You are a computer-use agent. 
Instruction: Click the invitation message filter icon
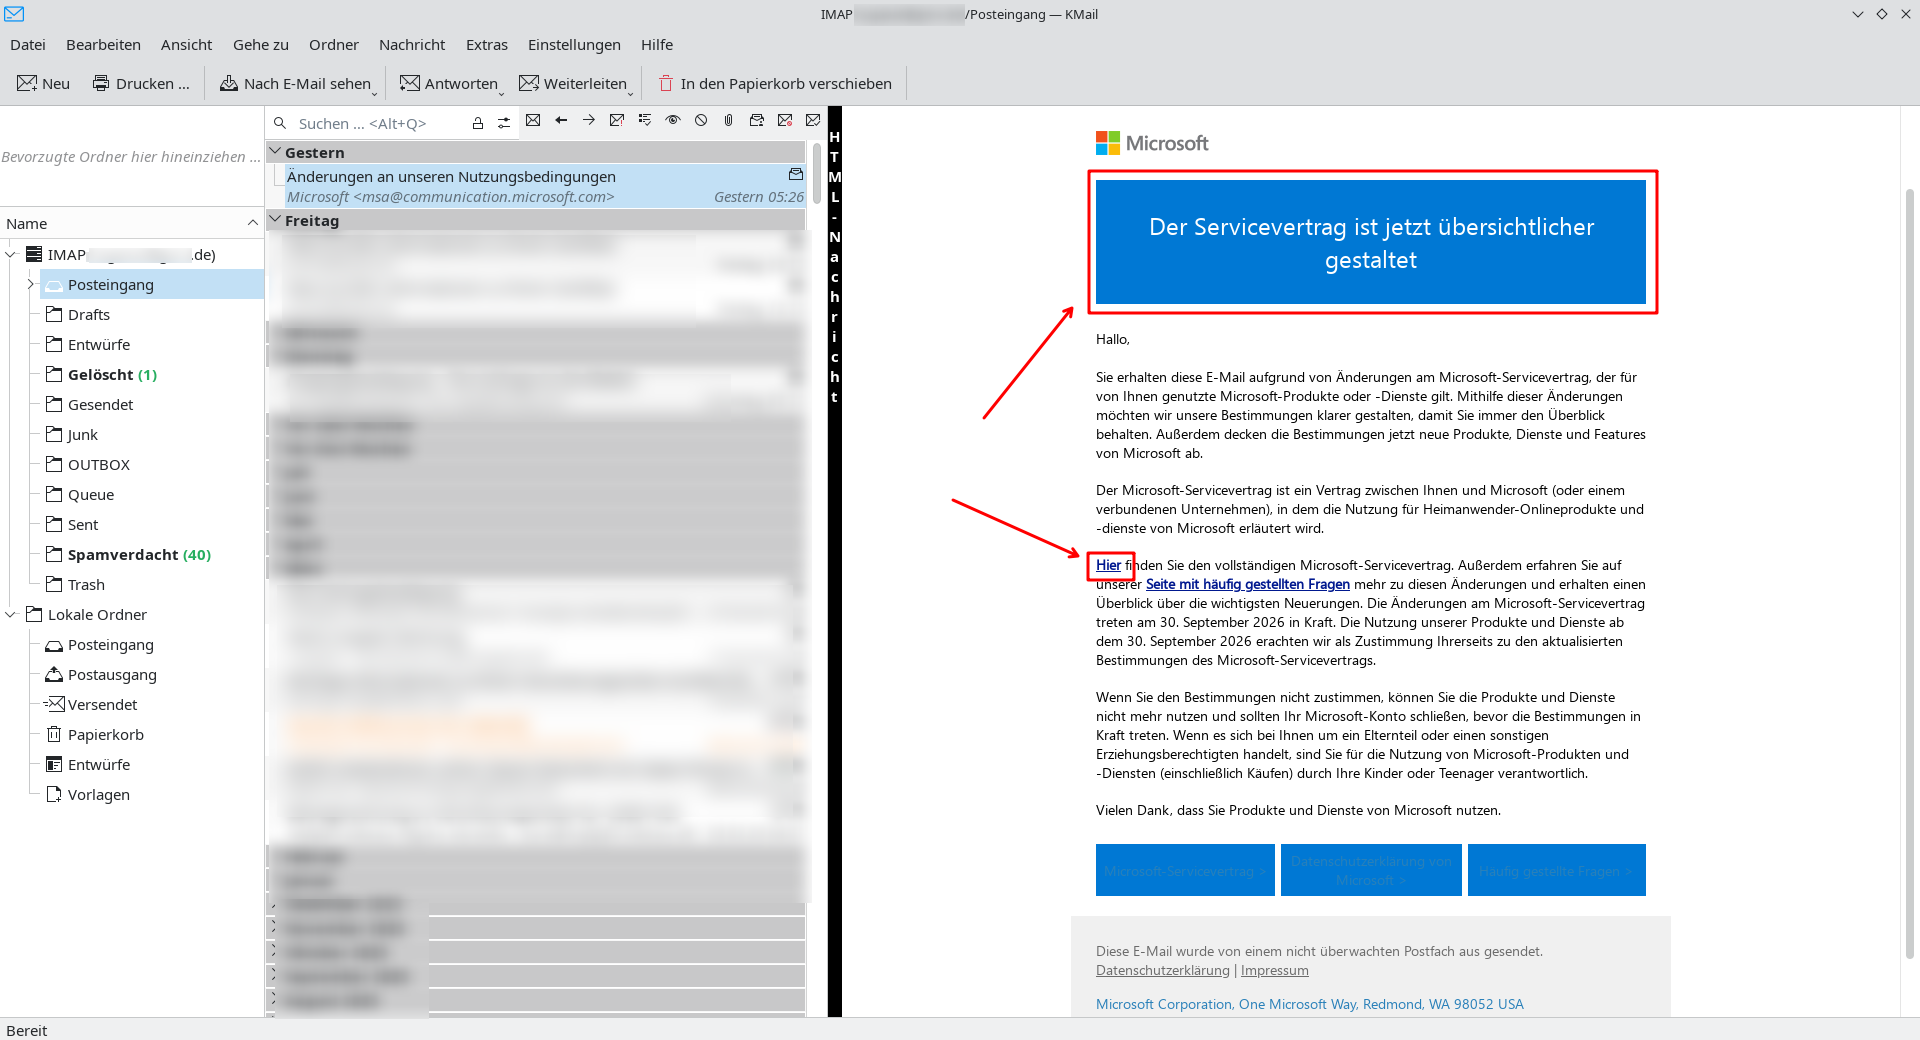click(x=757, y=120)
